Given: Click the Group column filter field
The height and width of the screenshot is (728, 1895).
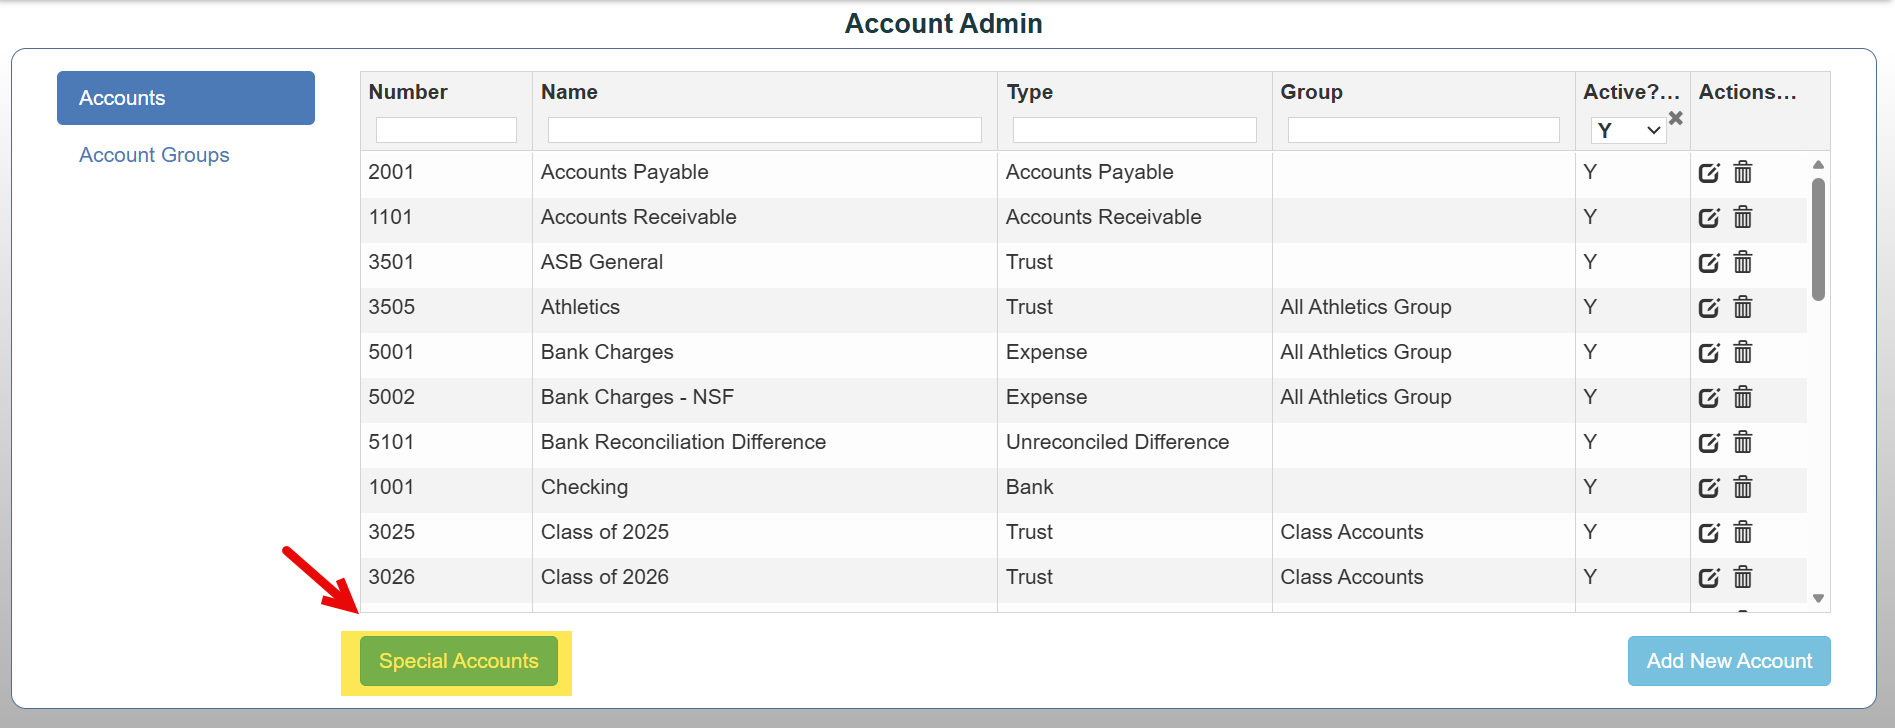Looking at the screenshot, I should (x=1424, y=130).
